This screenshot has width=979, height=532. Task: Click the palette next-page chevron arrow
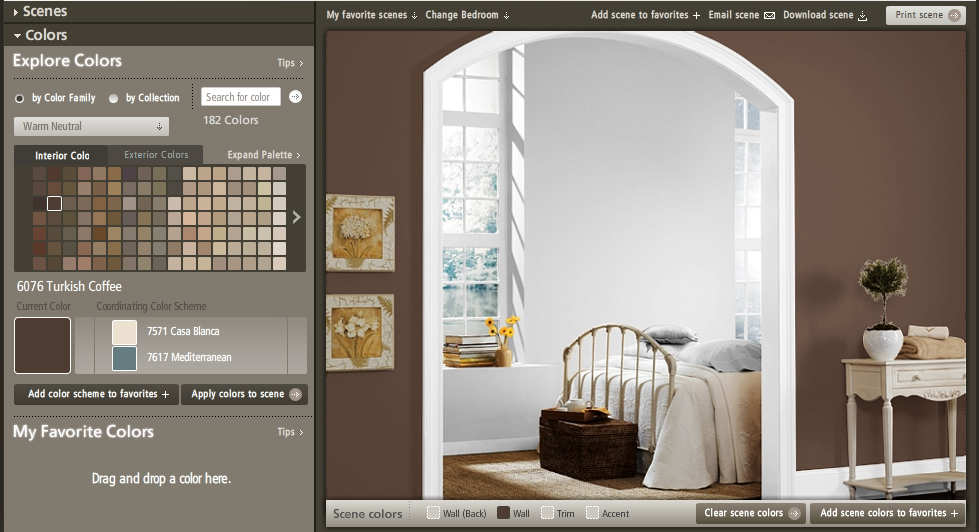tap(296, 217)
